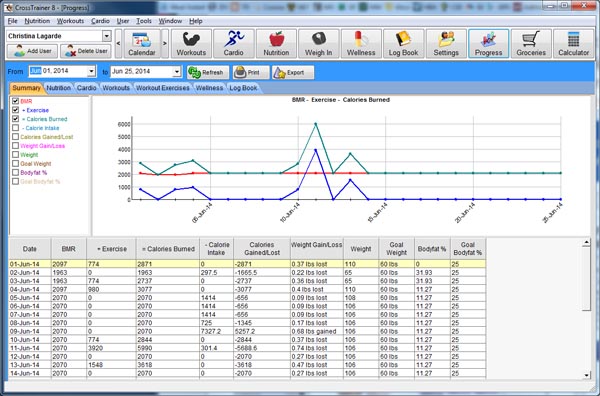Click the 0.68 lbs gained cell
The width and height of the screenshot is (600, 396).
click(x=316, y=331)
